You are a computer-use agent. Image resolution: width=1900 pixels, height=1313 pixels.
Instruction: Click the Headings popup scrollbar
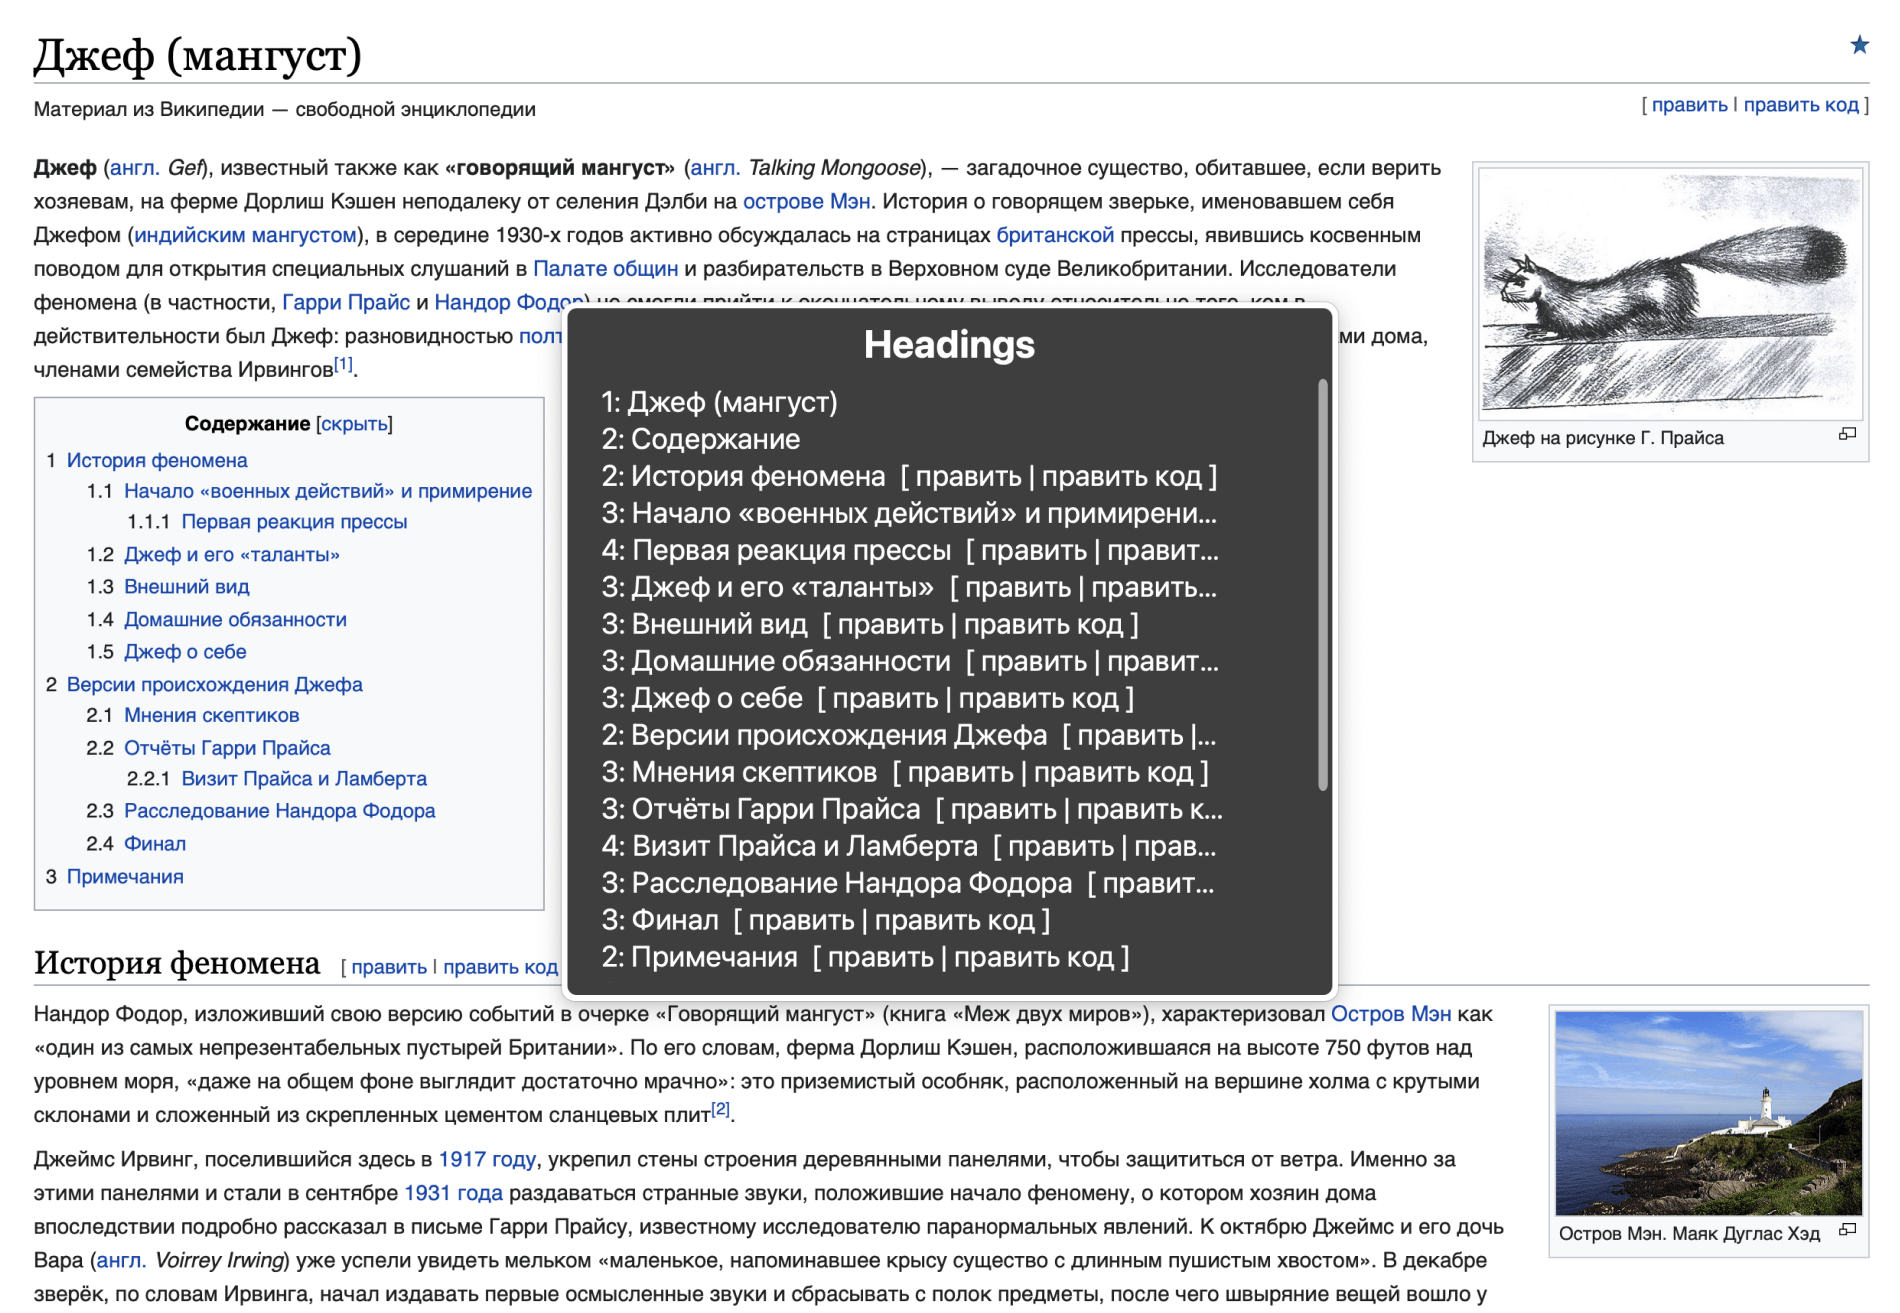(1322, 585)
